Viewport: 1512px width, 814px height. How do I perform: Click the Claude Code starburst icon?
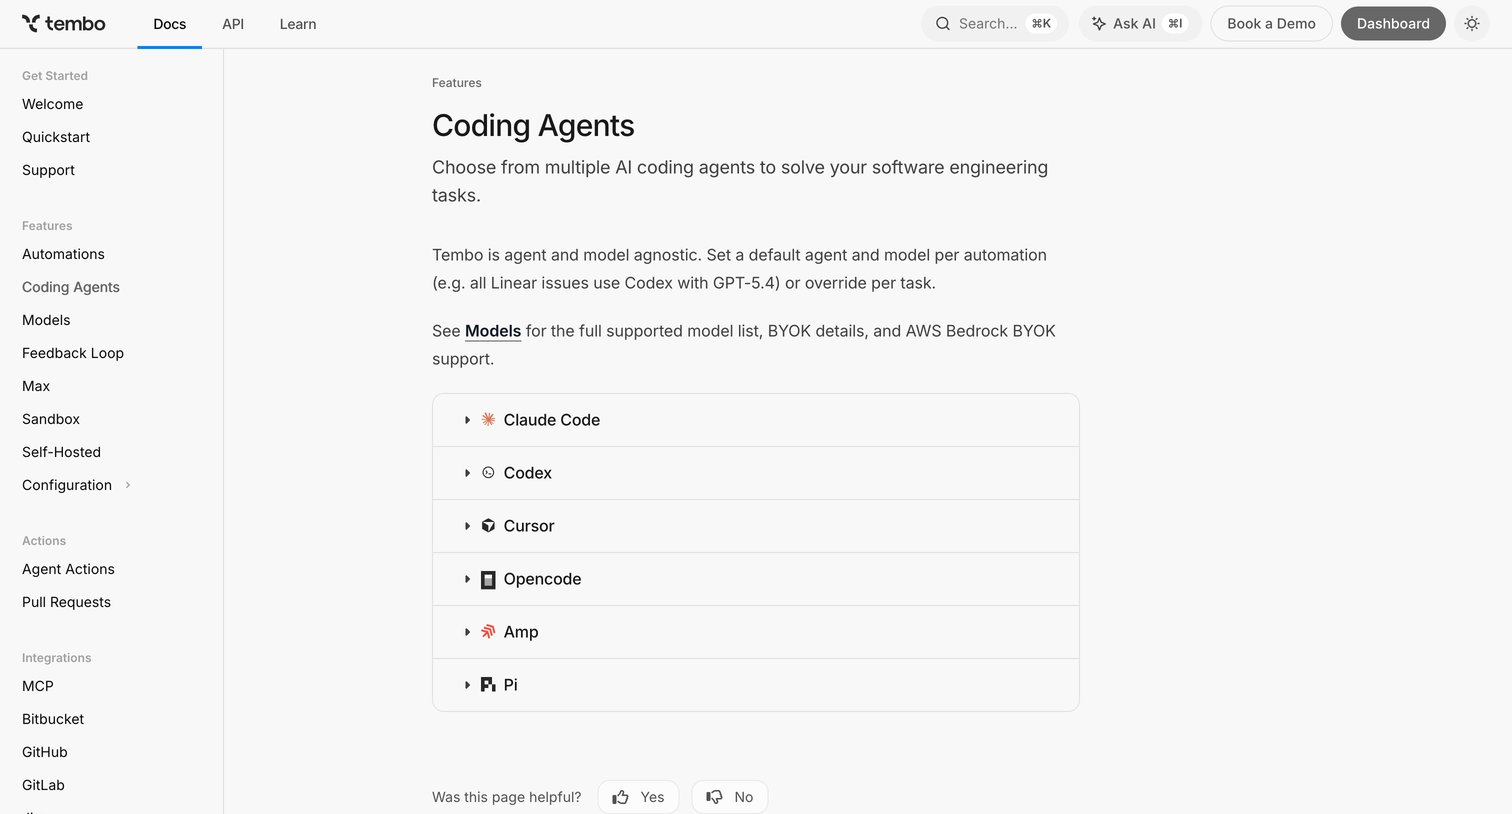click(x=488, y=419)
